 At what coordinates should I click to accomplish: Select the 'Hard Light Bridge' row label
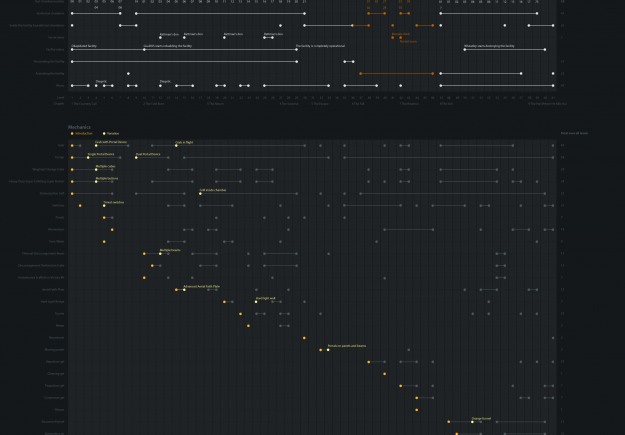click(x=52, y=301)
